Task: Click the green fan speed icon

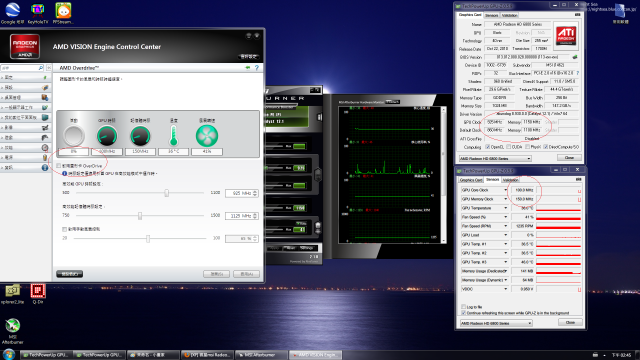Action: 207,136
